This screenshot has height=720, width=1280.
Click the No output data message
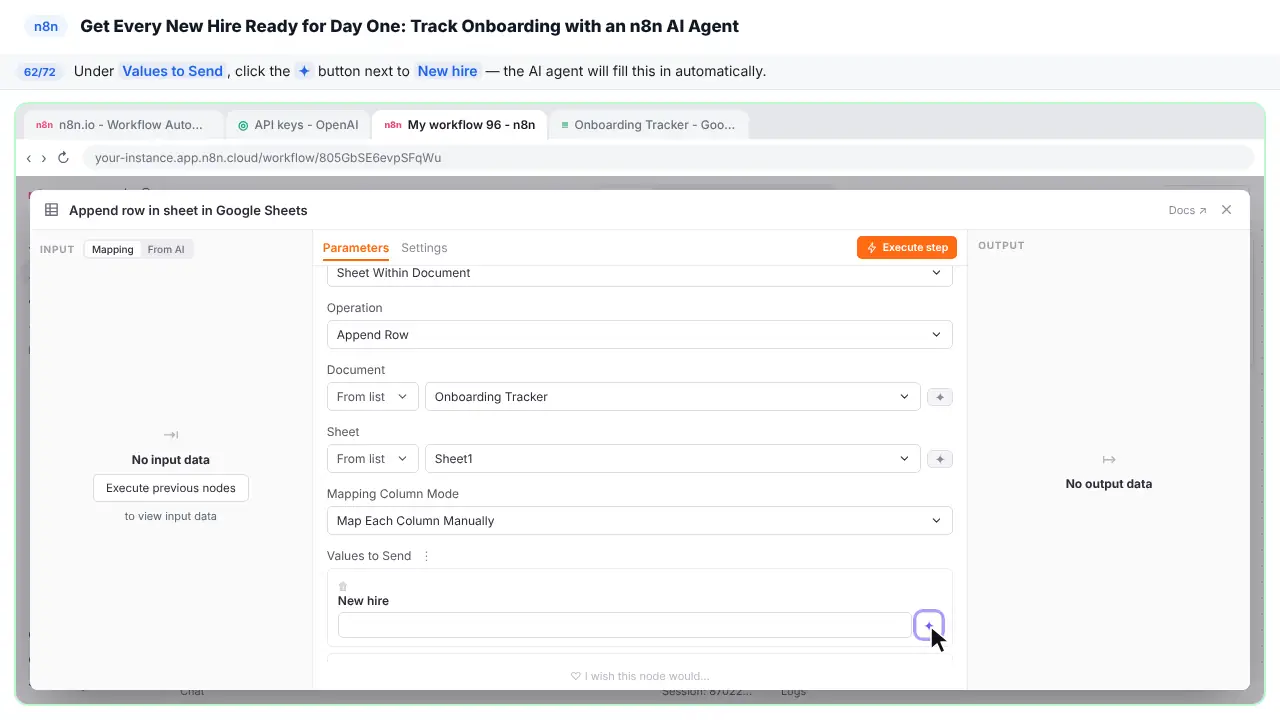[1109, 484]
